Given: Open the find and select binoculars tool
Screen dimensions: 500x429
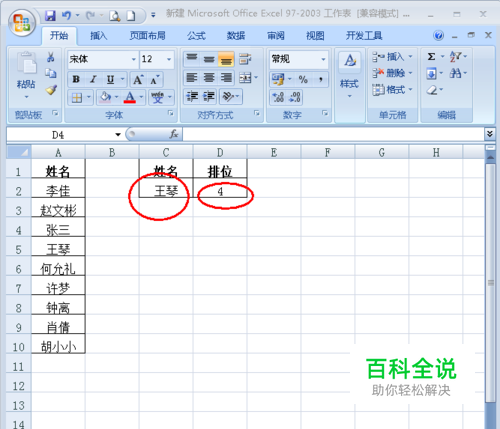Looking at the screenshot, I should [x=455, y=73].
